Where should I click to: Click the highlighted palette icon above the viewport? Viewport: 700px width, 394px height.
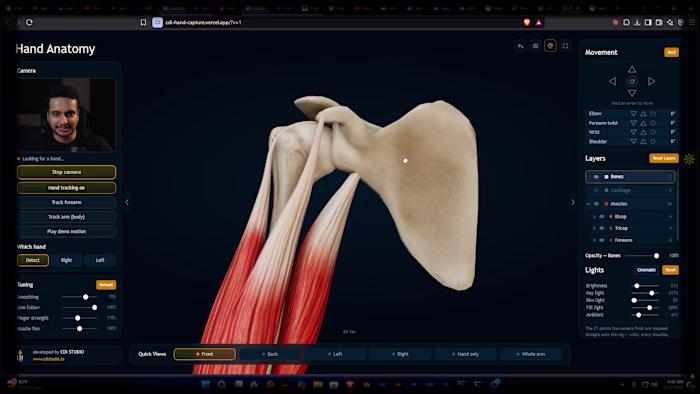click(x=550, y=46)
